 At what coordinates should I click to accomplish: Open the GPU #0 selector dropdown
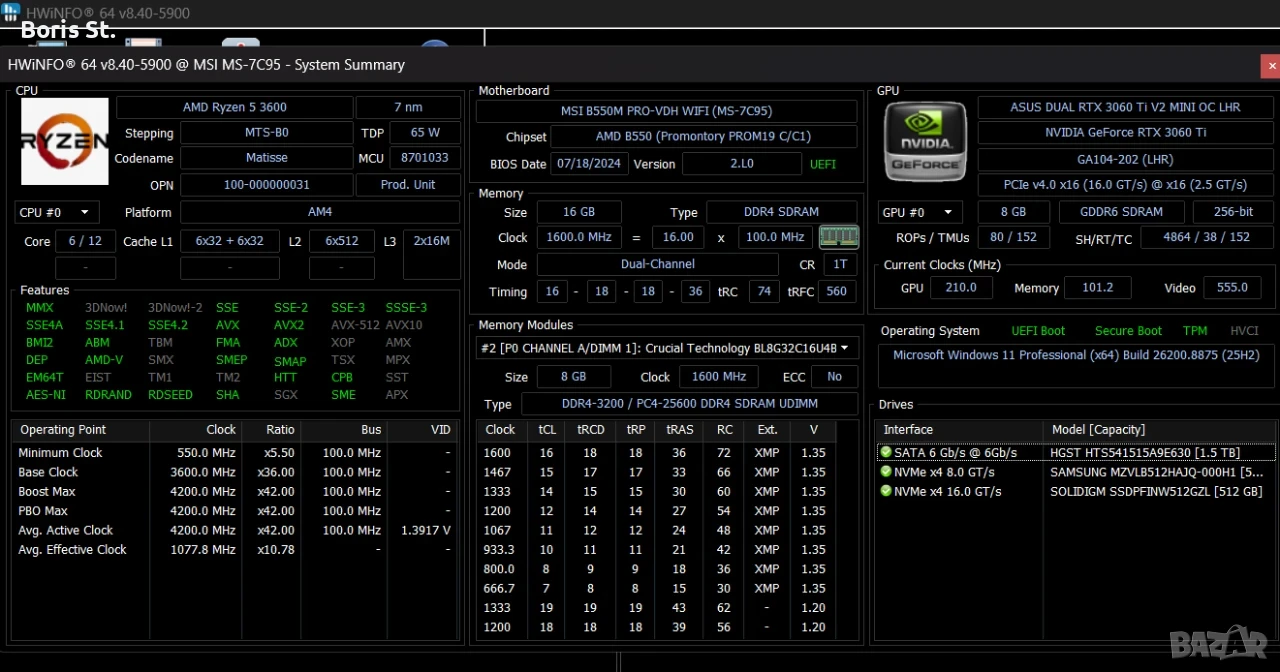(920, 212)
